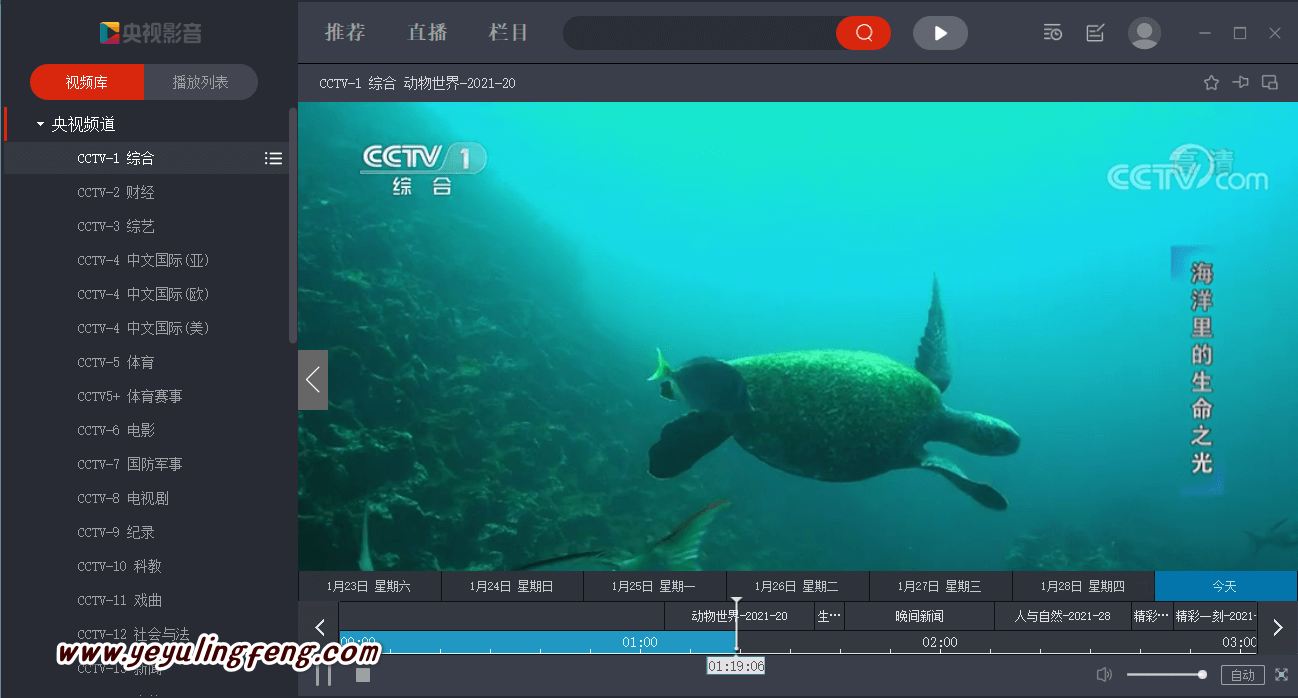This screenshot has height=698, width=1298.
Task: Click program 动物世界-2021-20 in guide
Action: pyautogui.click(x=739, y=616)
